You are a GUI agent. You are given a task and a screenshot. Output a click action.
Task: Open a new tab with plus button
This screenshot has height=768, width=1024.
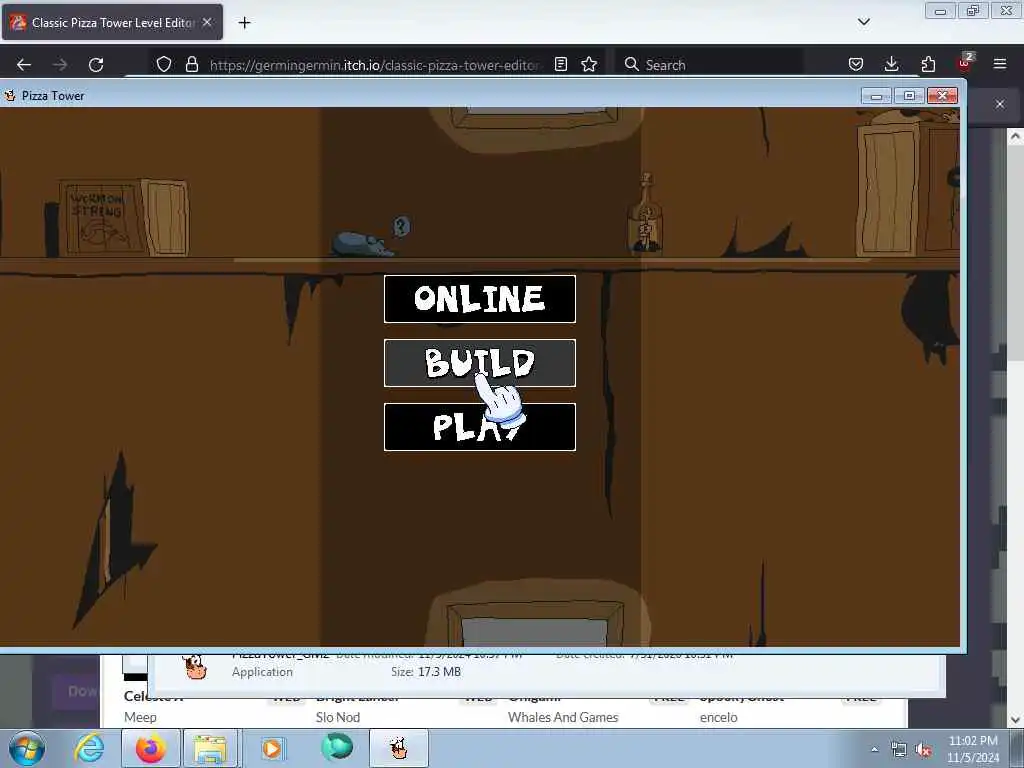(244, 23)
